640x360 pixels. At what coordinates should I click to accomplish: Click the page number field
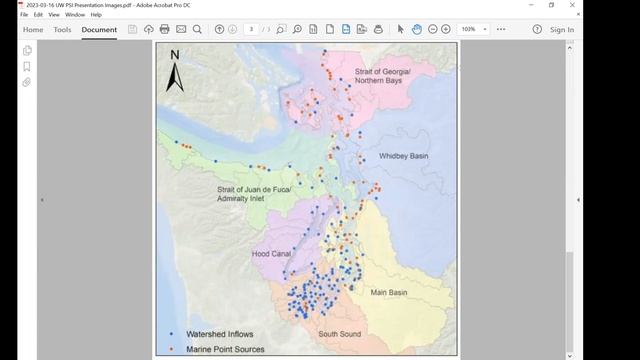click(251, 29)
